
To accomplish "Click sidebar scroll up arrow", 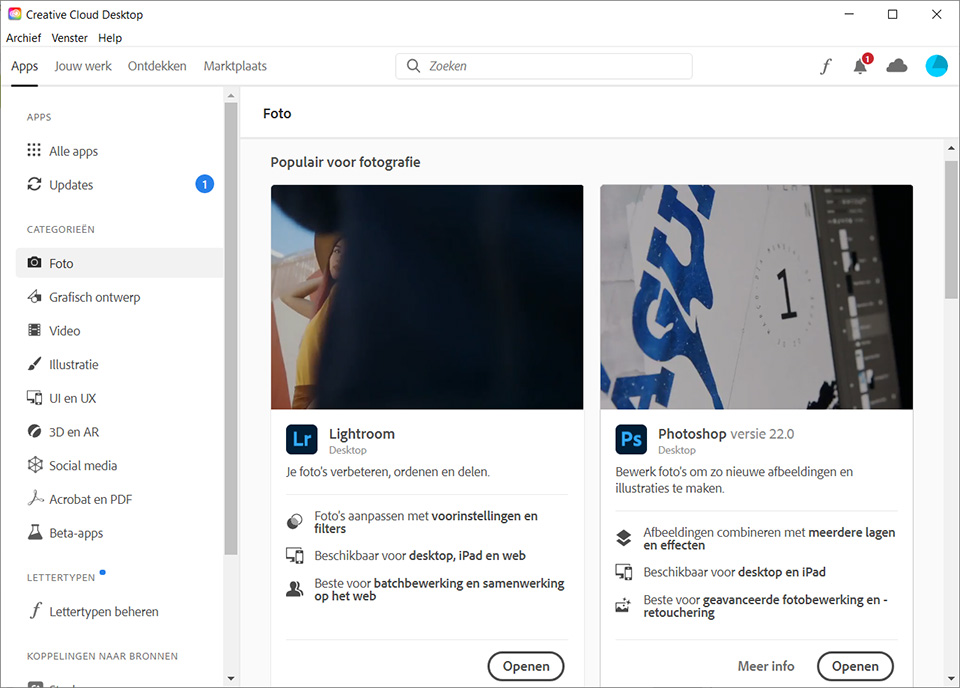I will (x=231, y=95).
